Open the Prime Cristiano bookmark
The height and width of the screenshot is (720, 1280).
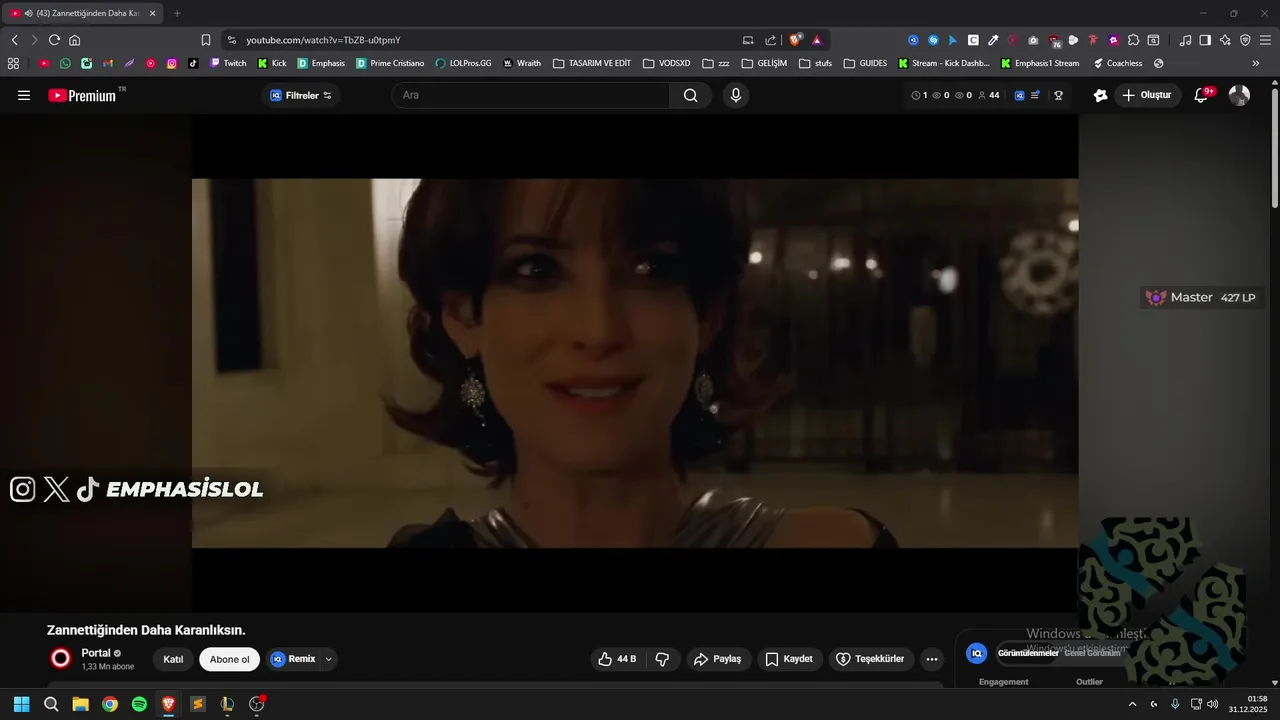click(390, 63)
